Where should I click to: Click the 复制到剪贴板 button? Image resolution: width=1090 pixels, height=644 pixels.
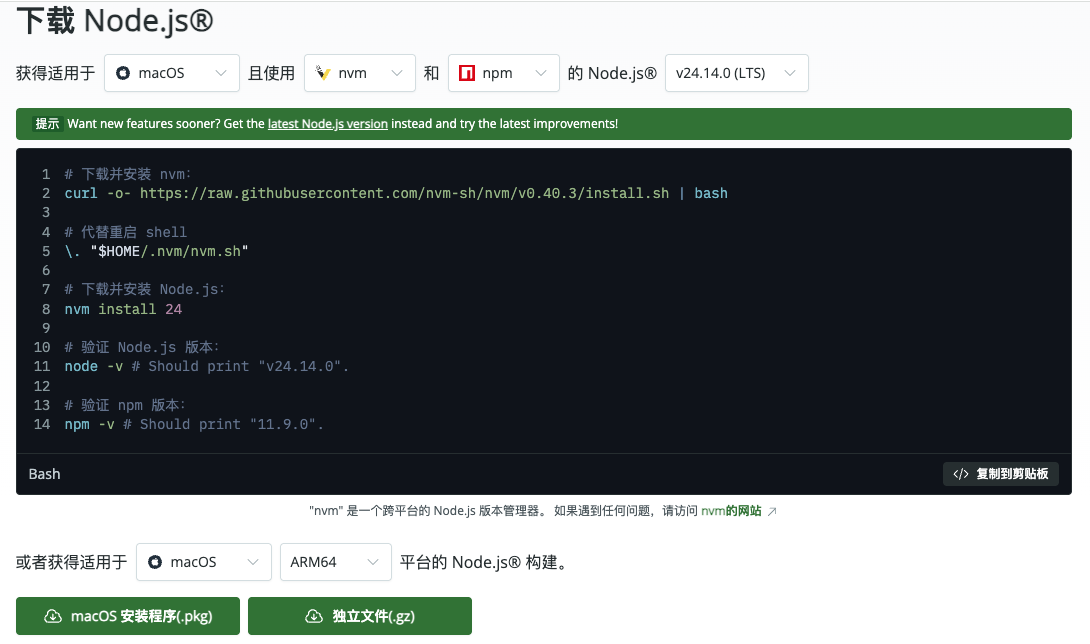click(1000, 474)
